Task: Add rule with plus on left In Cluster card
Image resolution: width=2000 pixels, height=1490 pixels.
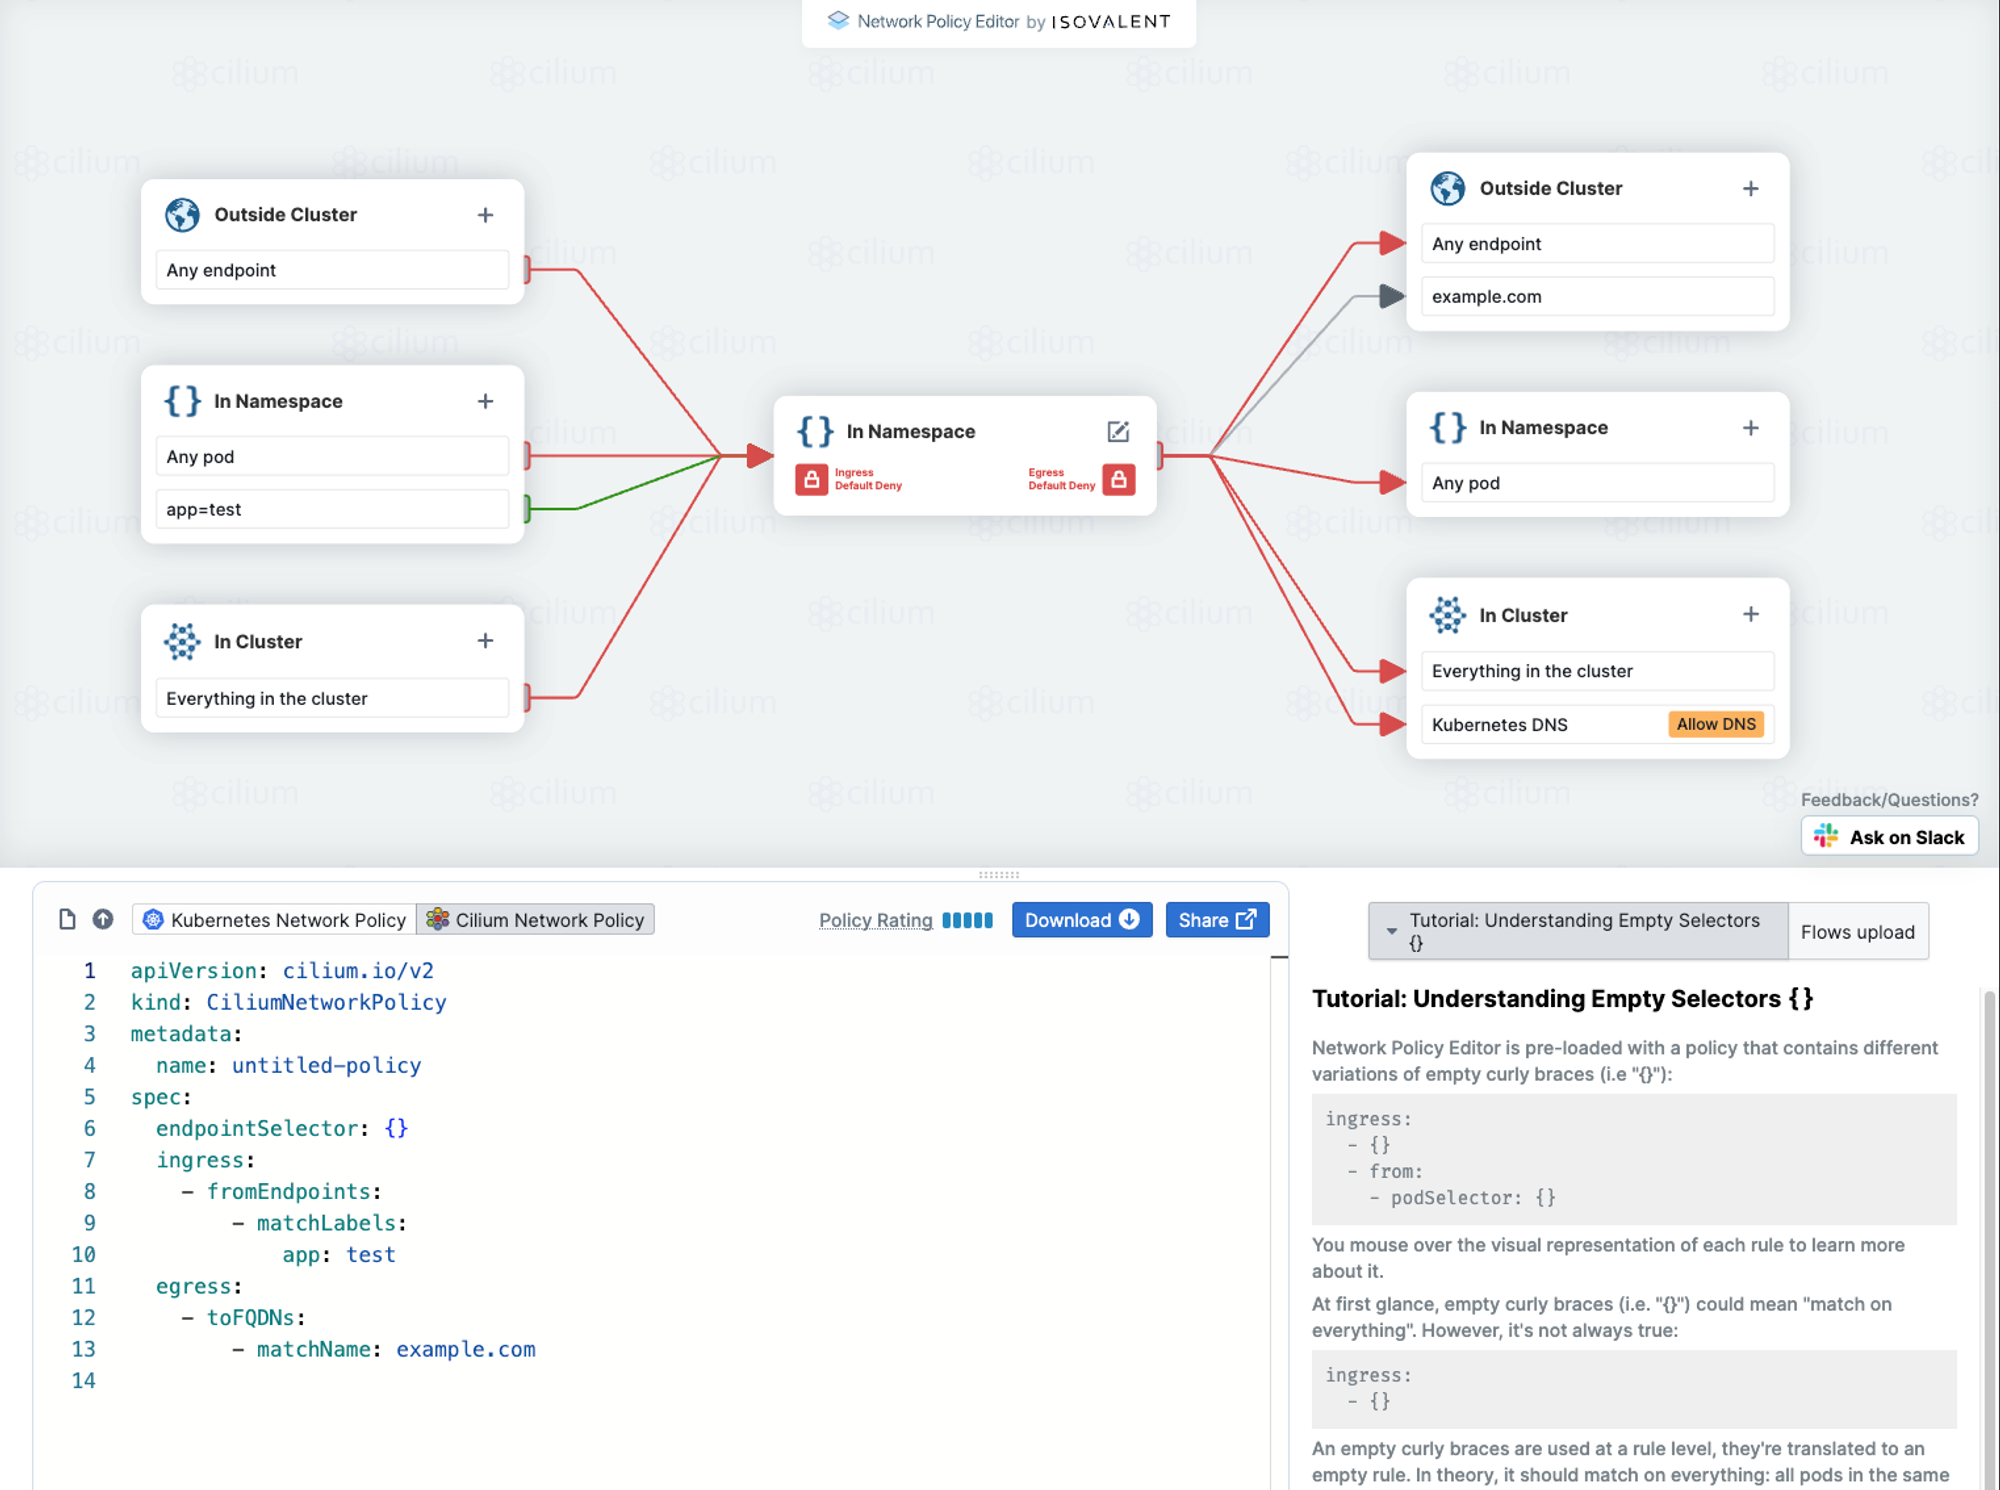Action: pyautogui.click(x=485, y=641)
